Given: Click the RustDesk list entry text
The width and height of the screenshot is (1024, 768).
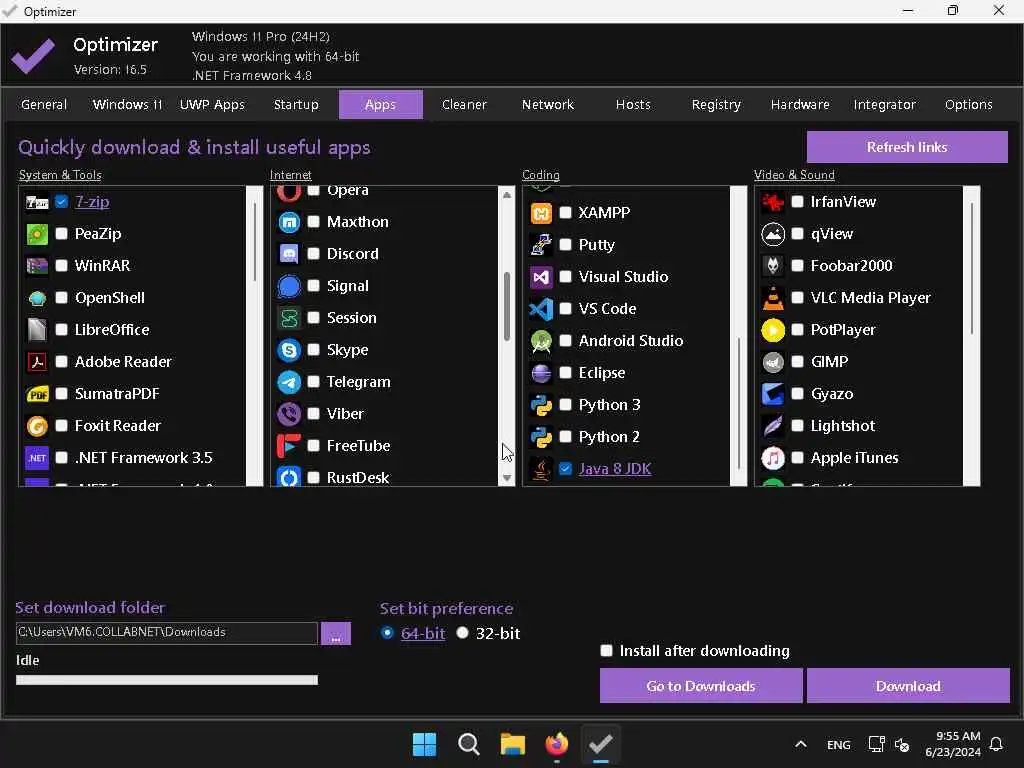Looking at the screenshot, I should point(358,478).
